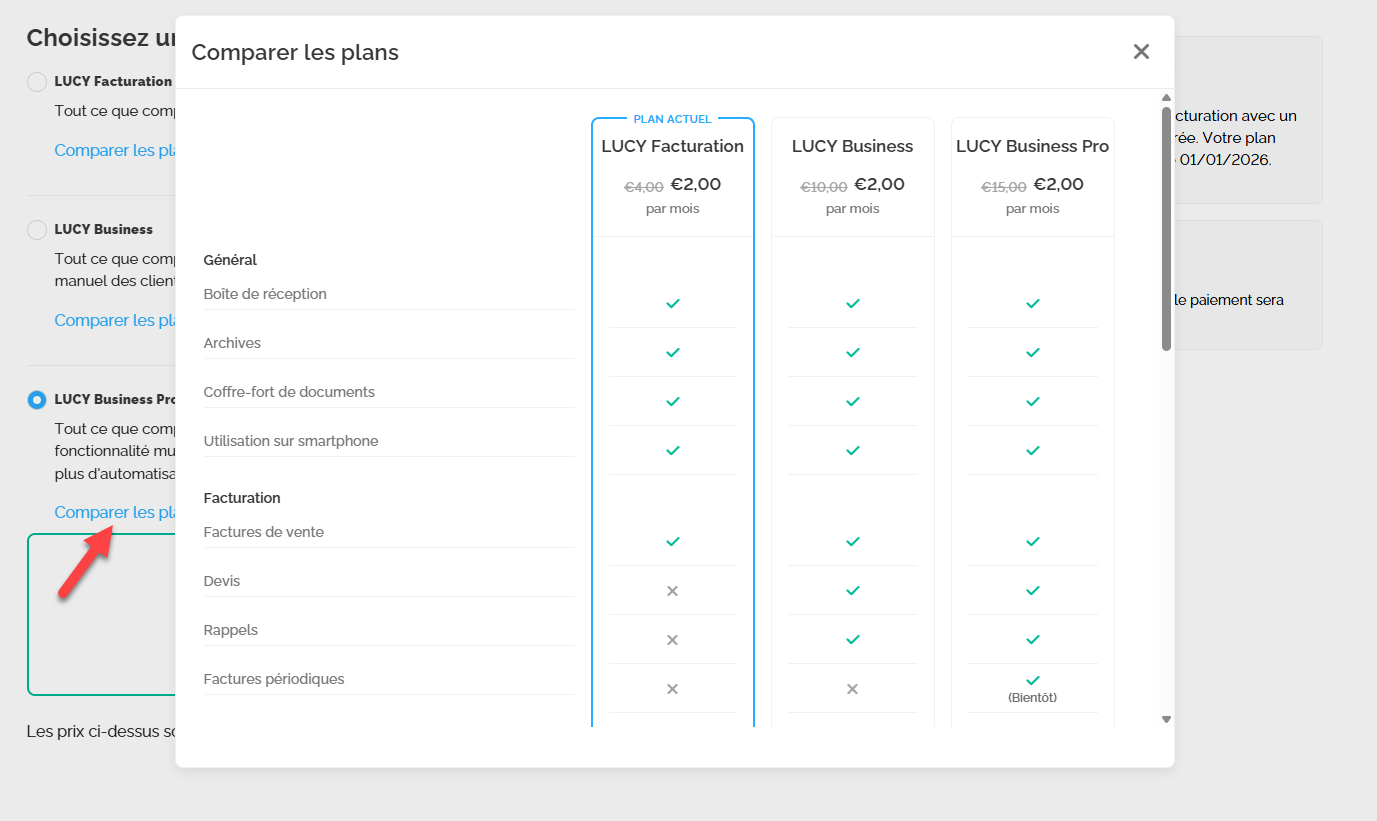
Task: Click the Factures périodiques checkmark in LUCY Business Pro
Action: (x=1033, y=681)
